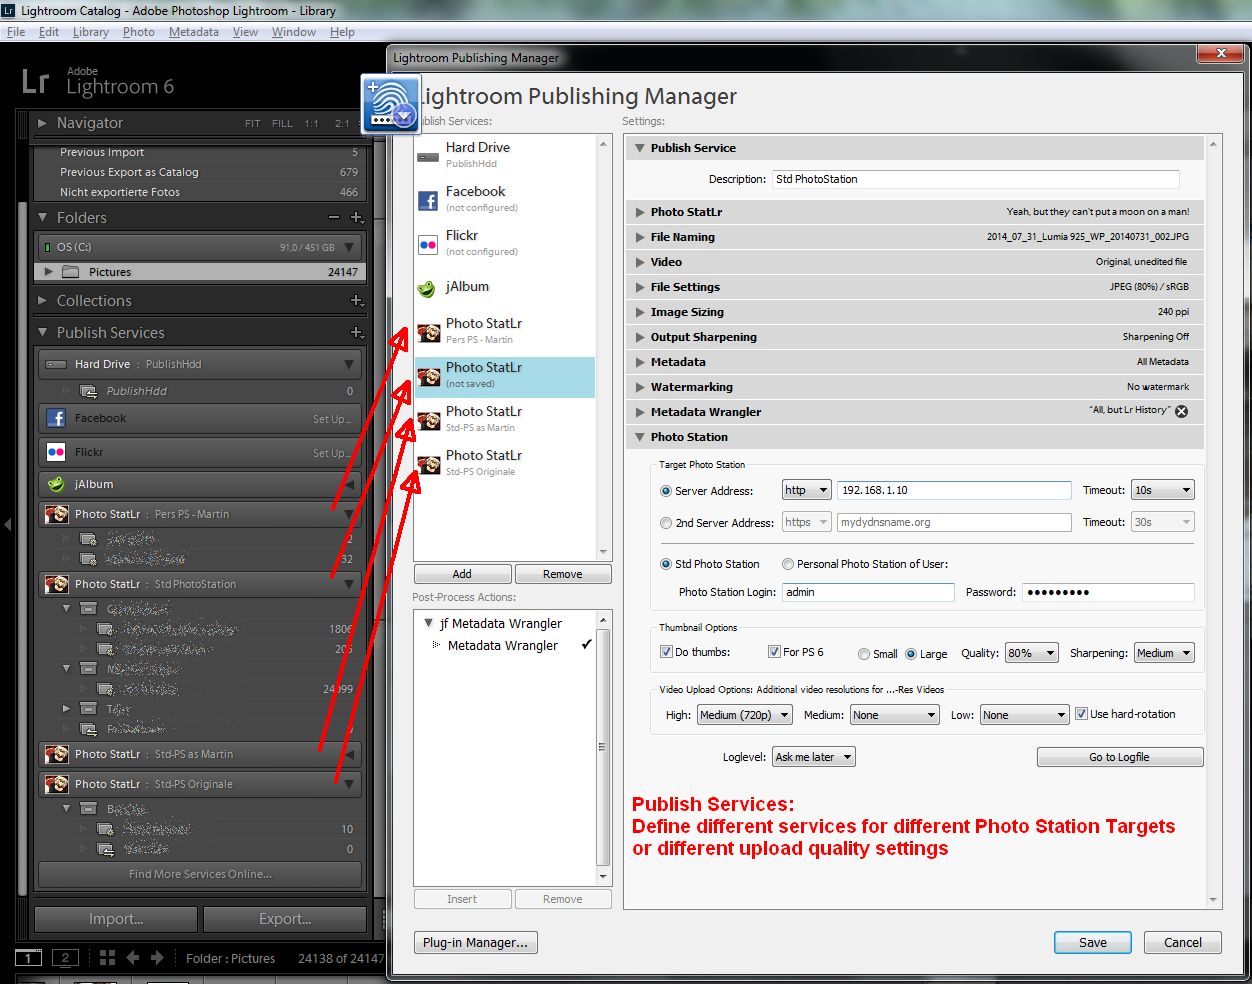Image resolution: width=1252 pixels, height=984 pixels.
Task: Click jAlbum frog icon in Library panel
Action: click(56, 484)
